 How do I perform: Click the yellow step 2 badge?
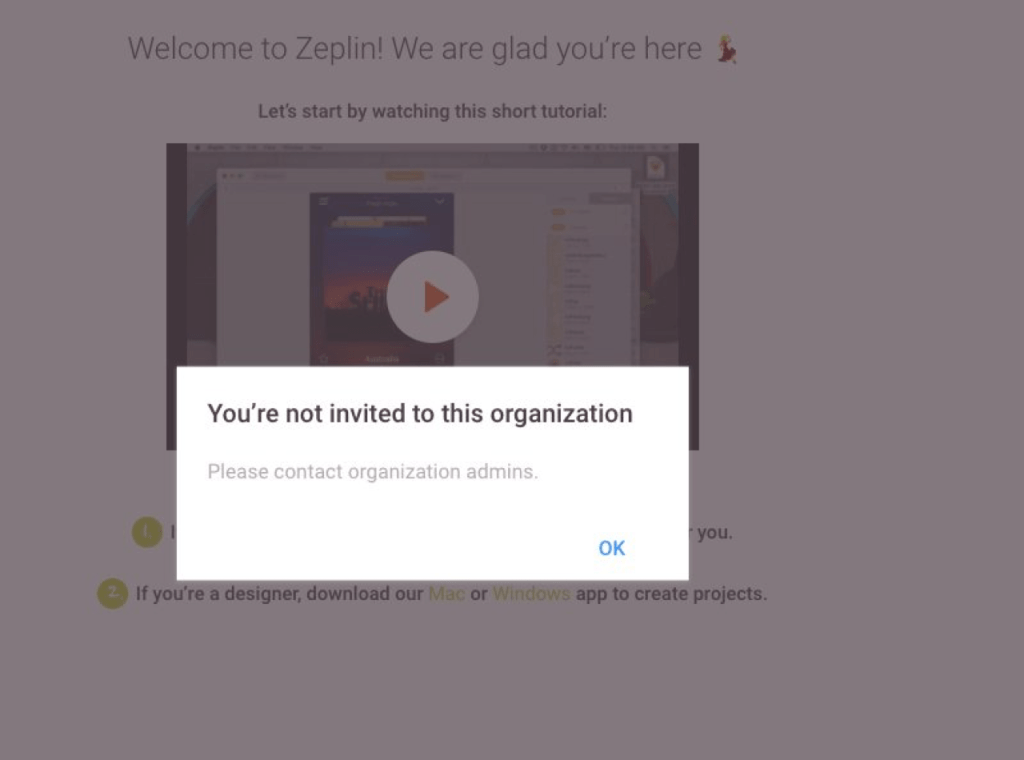(112, 593)
